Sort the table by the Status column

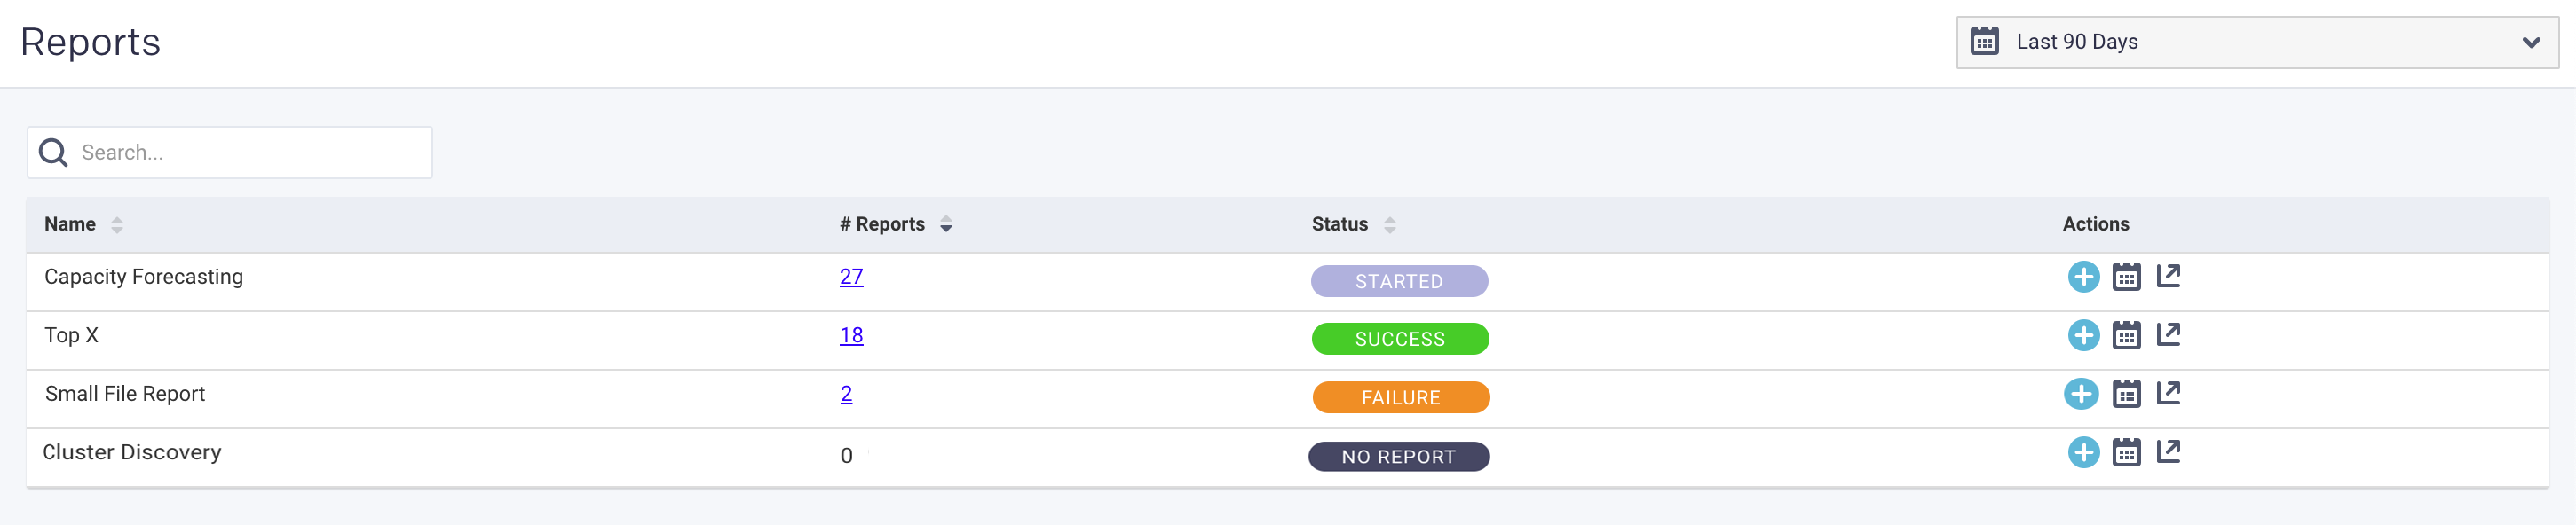(x=1389, y=225)
